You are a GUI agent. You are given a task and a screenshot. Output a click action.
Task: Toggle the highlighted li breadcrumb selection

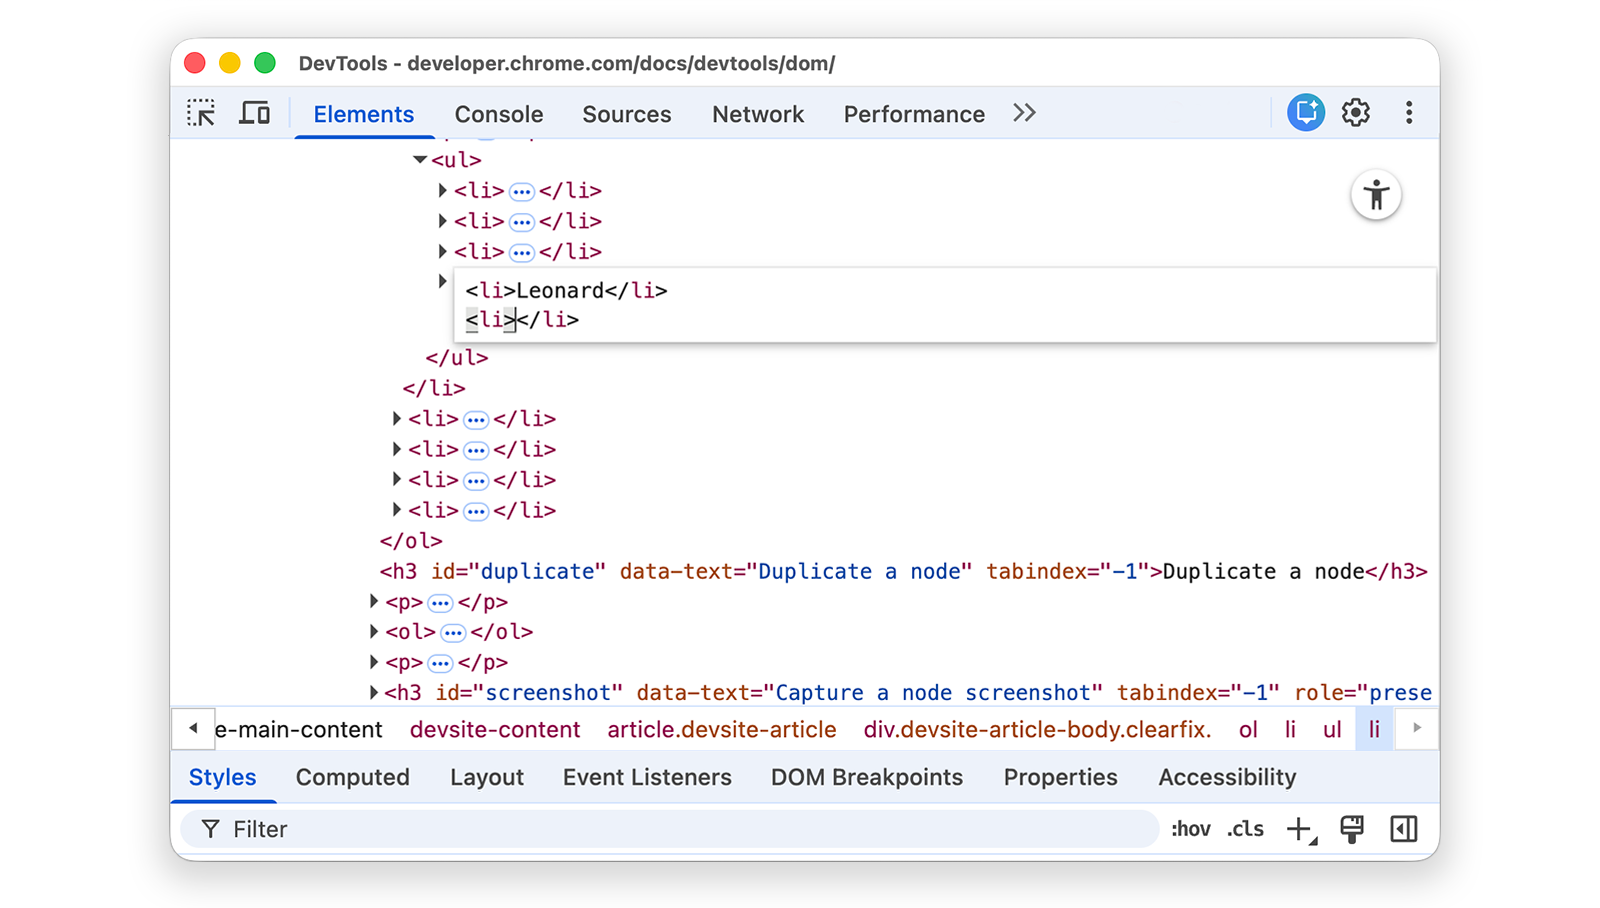[x=1375, y=729]
